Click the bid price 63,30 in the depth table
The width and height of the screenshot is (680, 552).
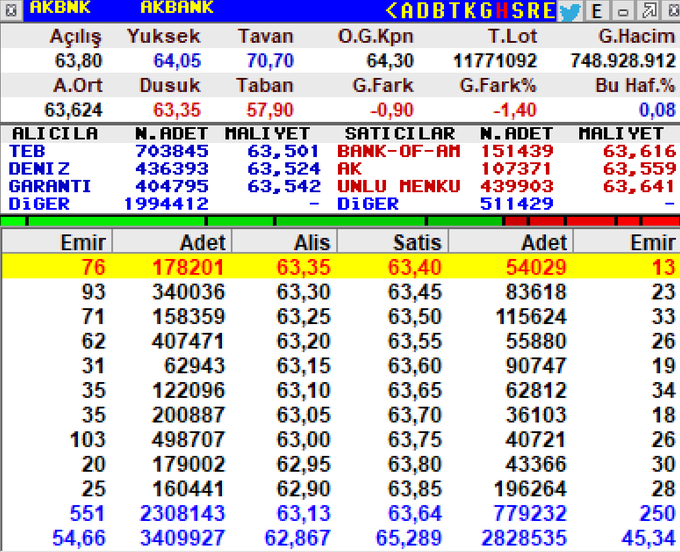coord(304,292)
